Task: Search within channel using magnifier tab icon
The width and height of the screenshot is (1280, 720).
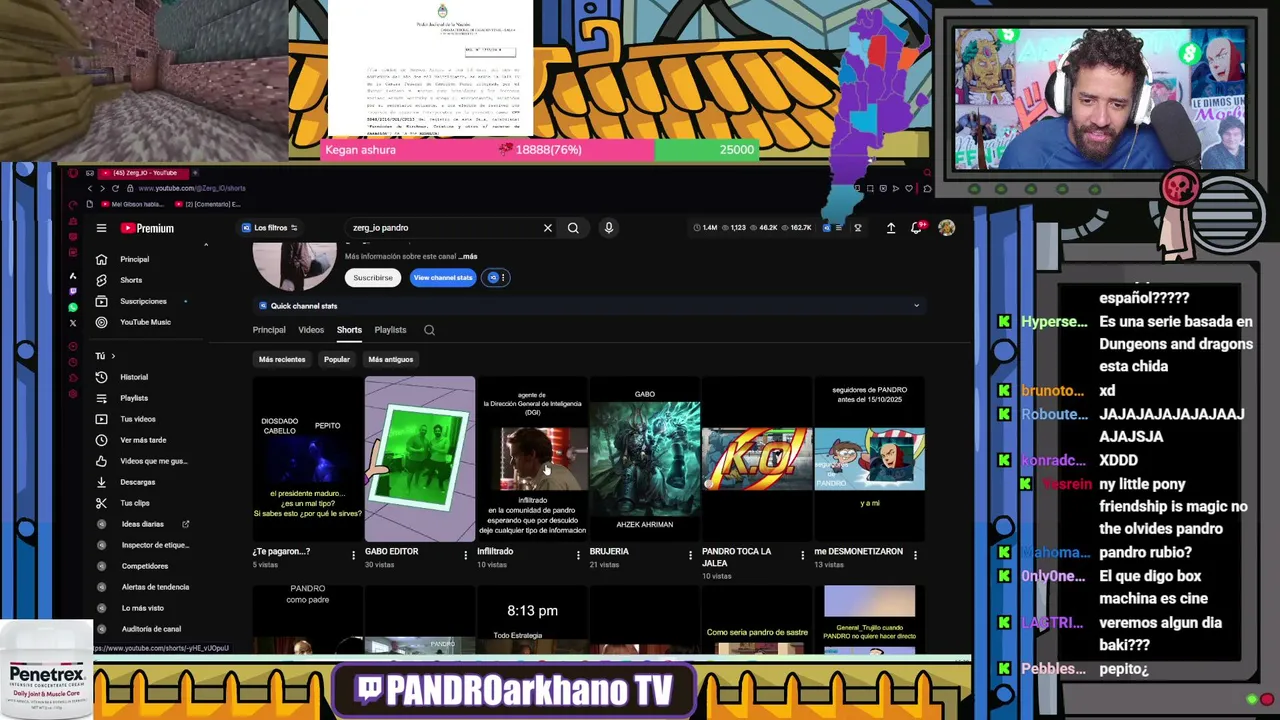Action: pos(429,330)
